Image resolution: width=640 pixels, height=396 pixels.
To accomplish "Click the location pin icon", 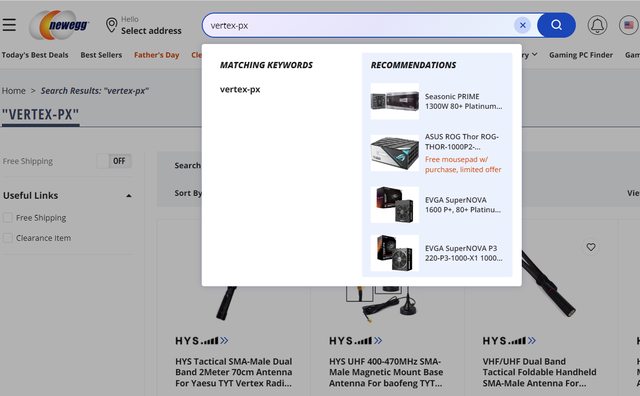I will point(111,25).
